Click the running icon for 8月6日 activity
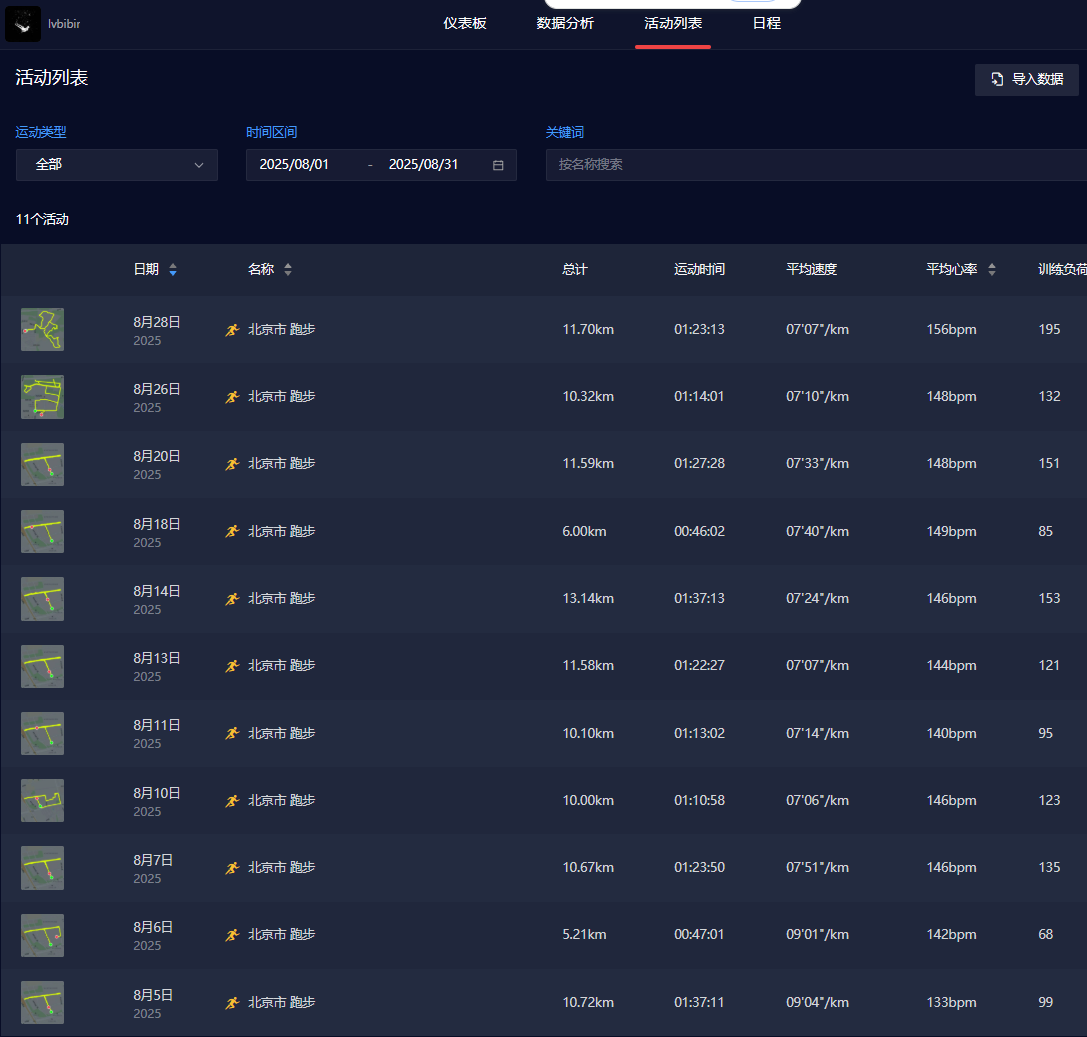 pyautogui.click(x=232, y=934)
